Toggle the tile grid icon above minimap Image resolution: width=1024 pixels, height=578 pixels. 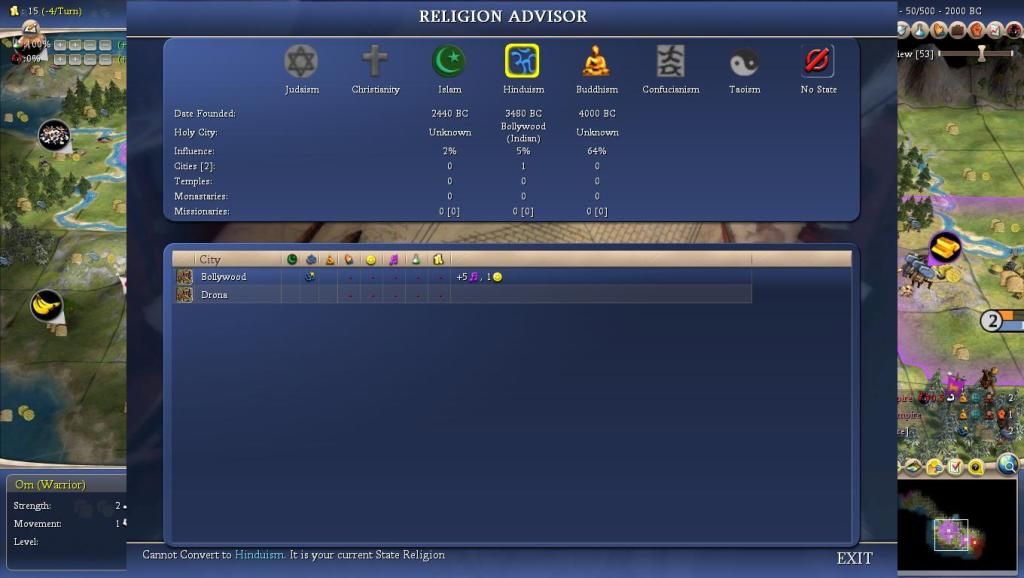pos(913,467)
